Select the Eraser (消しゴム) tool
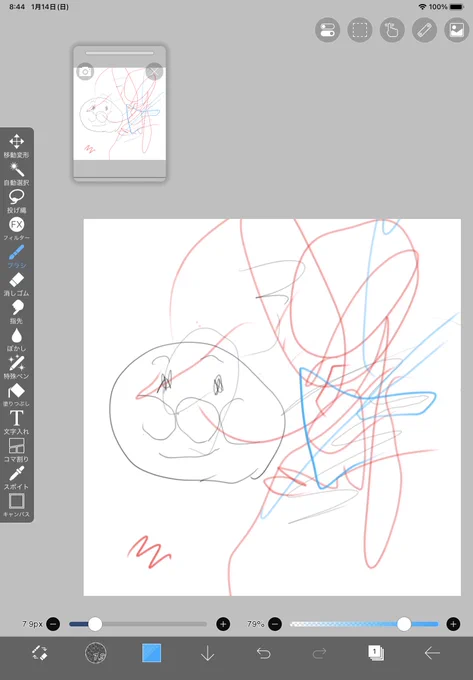Screen dimensions: 473x680 [x=16, y=284]
